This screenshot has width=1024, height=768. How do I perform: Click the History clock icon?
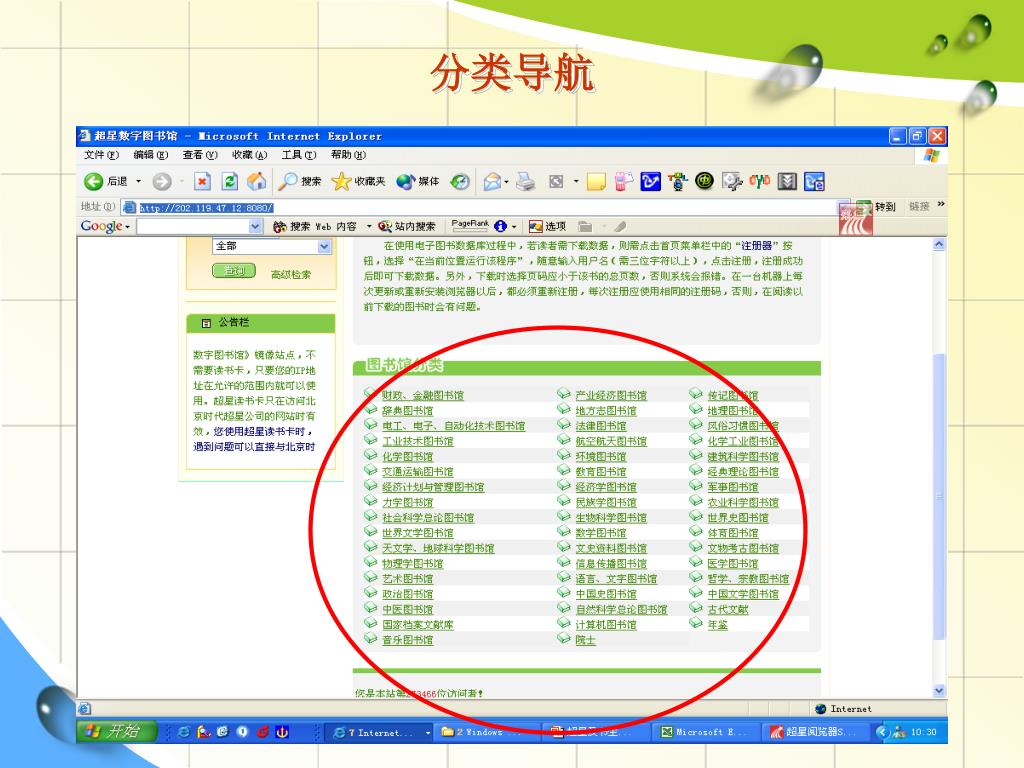coord(460,182)
